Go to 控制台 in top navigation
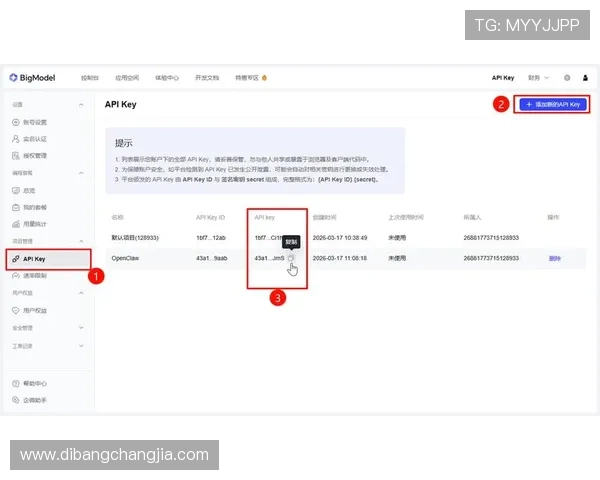The height and width of the screenshot is (480, 600). (90, 78)
